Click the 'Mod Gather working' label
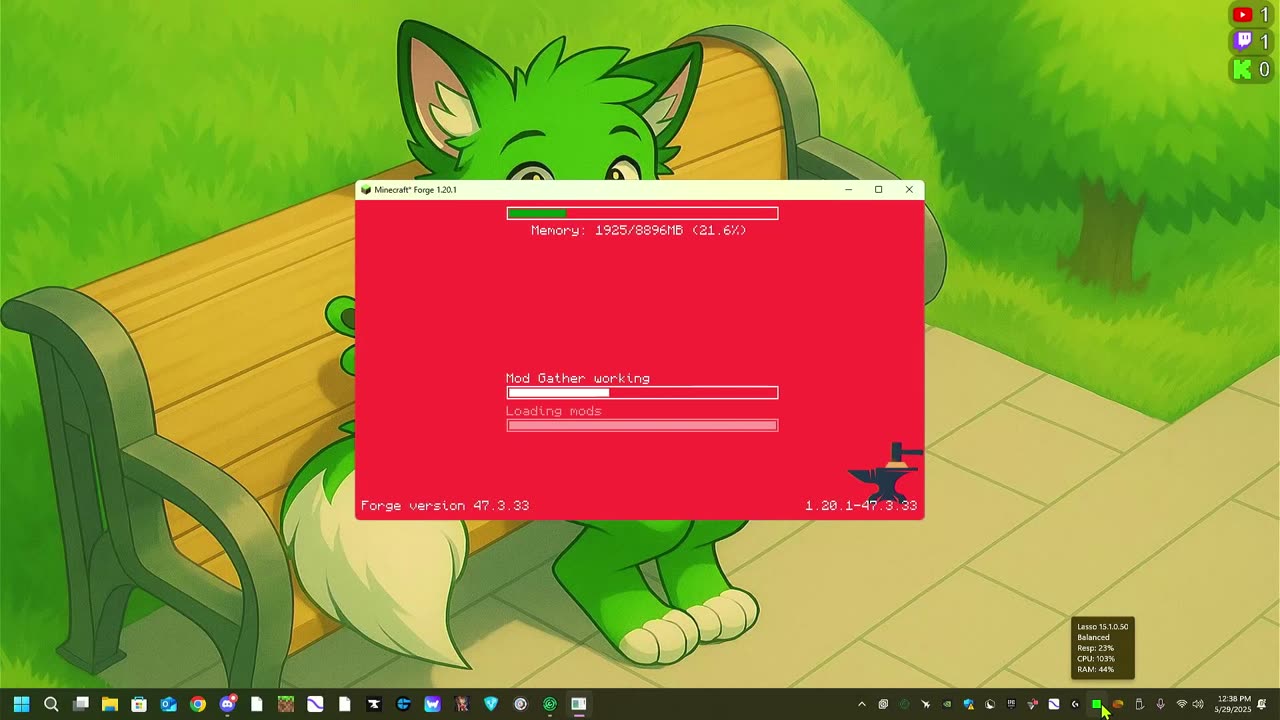Screen dimensions: 1280x720 (x=578, y=378)
